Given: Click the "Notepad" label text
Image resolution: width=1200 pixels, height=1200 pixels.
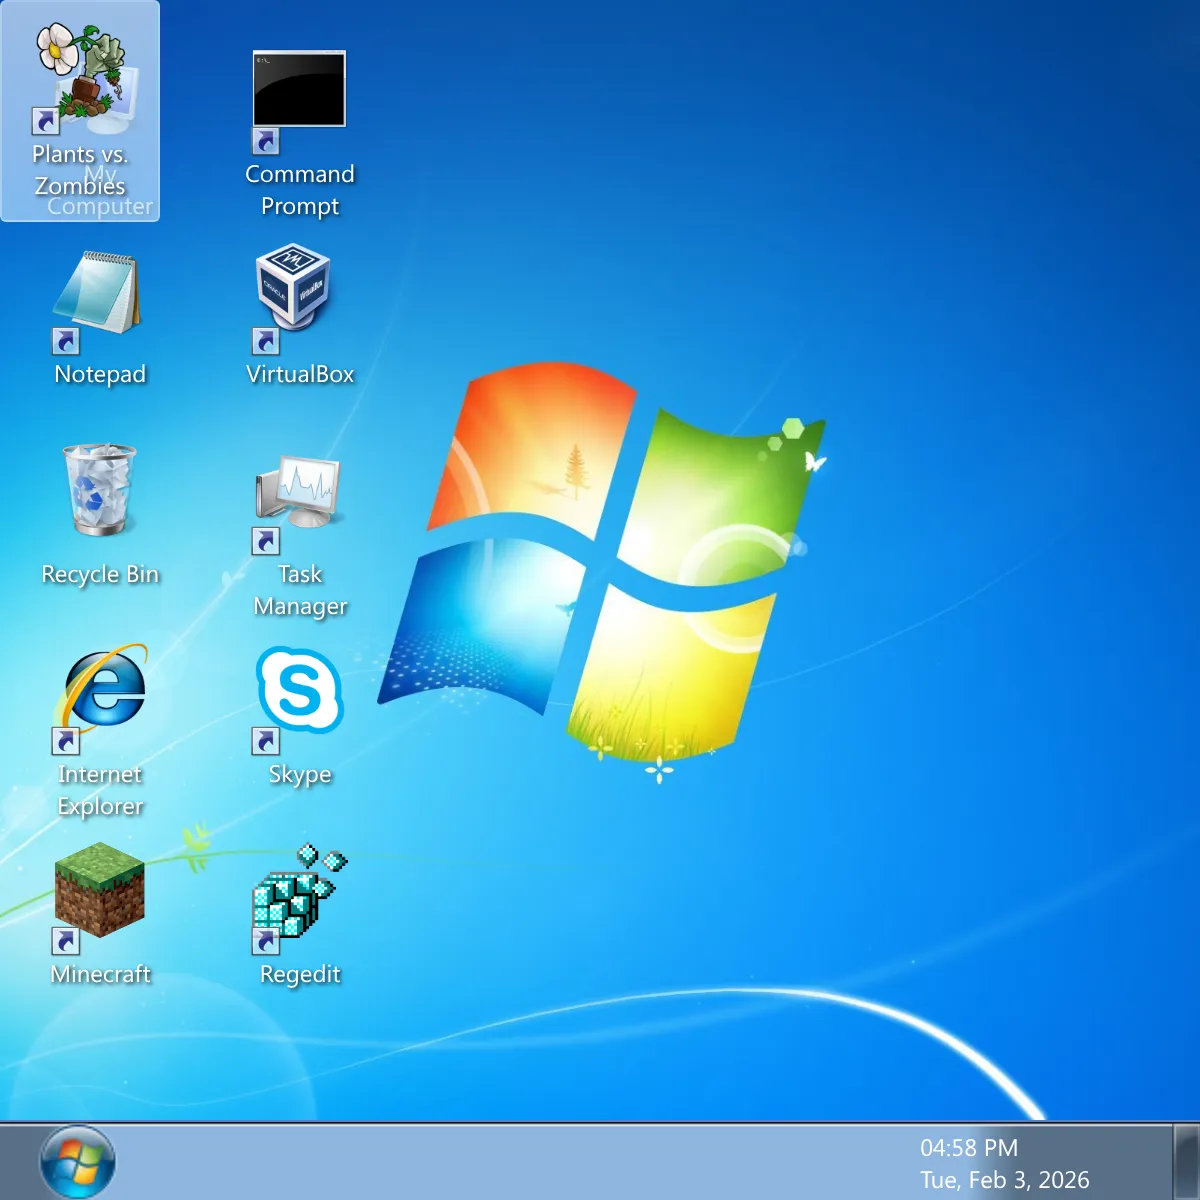Looking at the screenshot, I should point(100,374).
